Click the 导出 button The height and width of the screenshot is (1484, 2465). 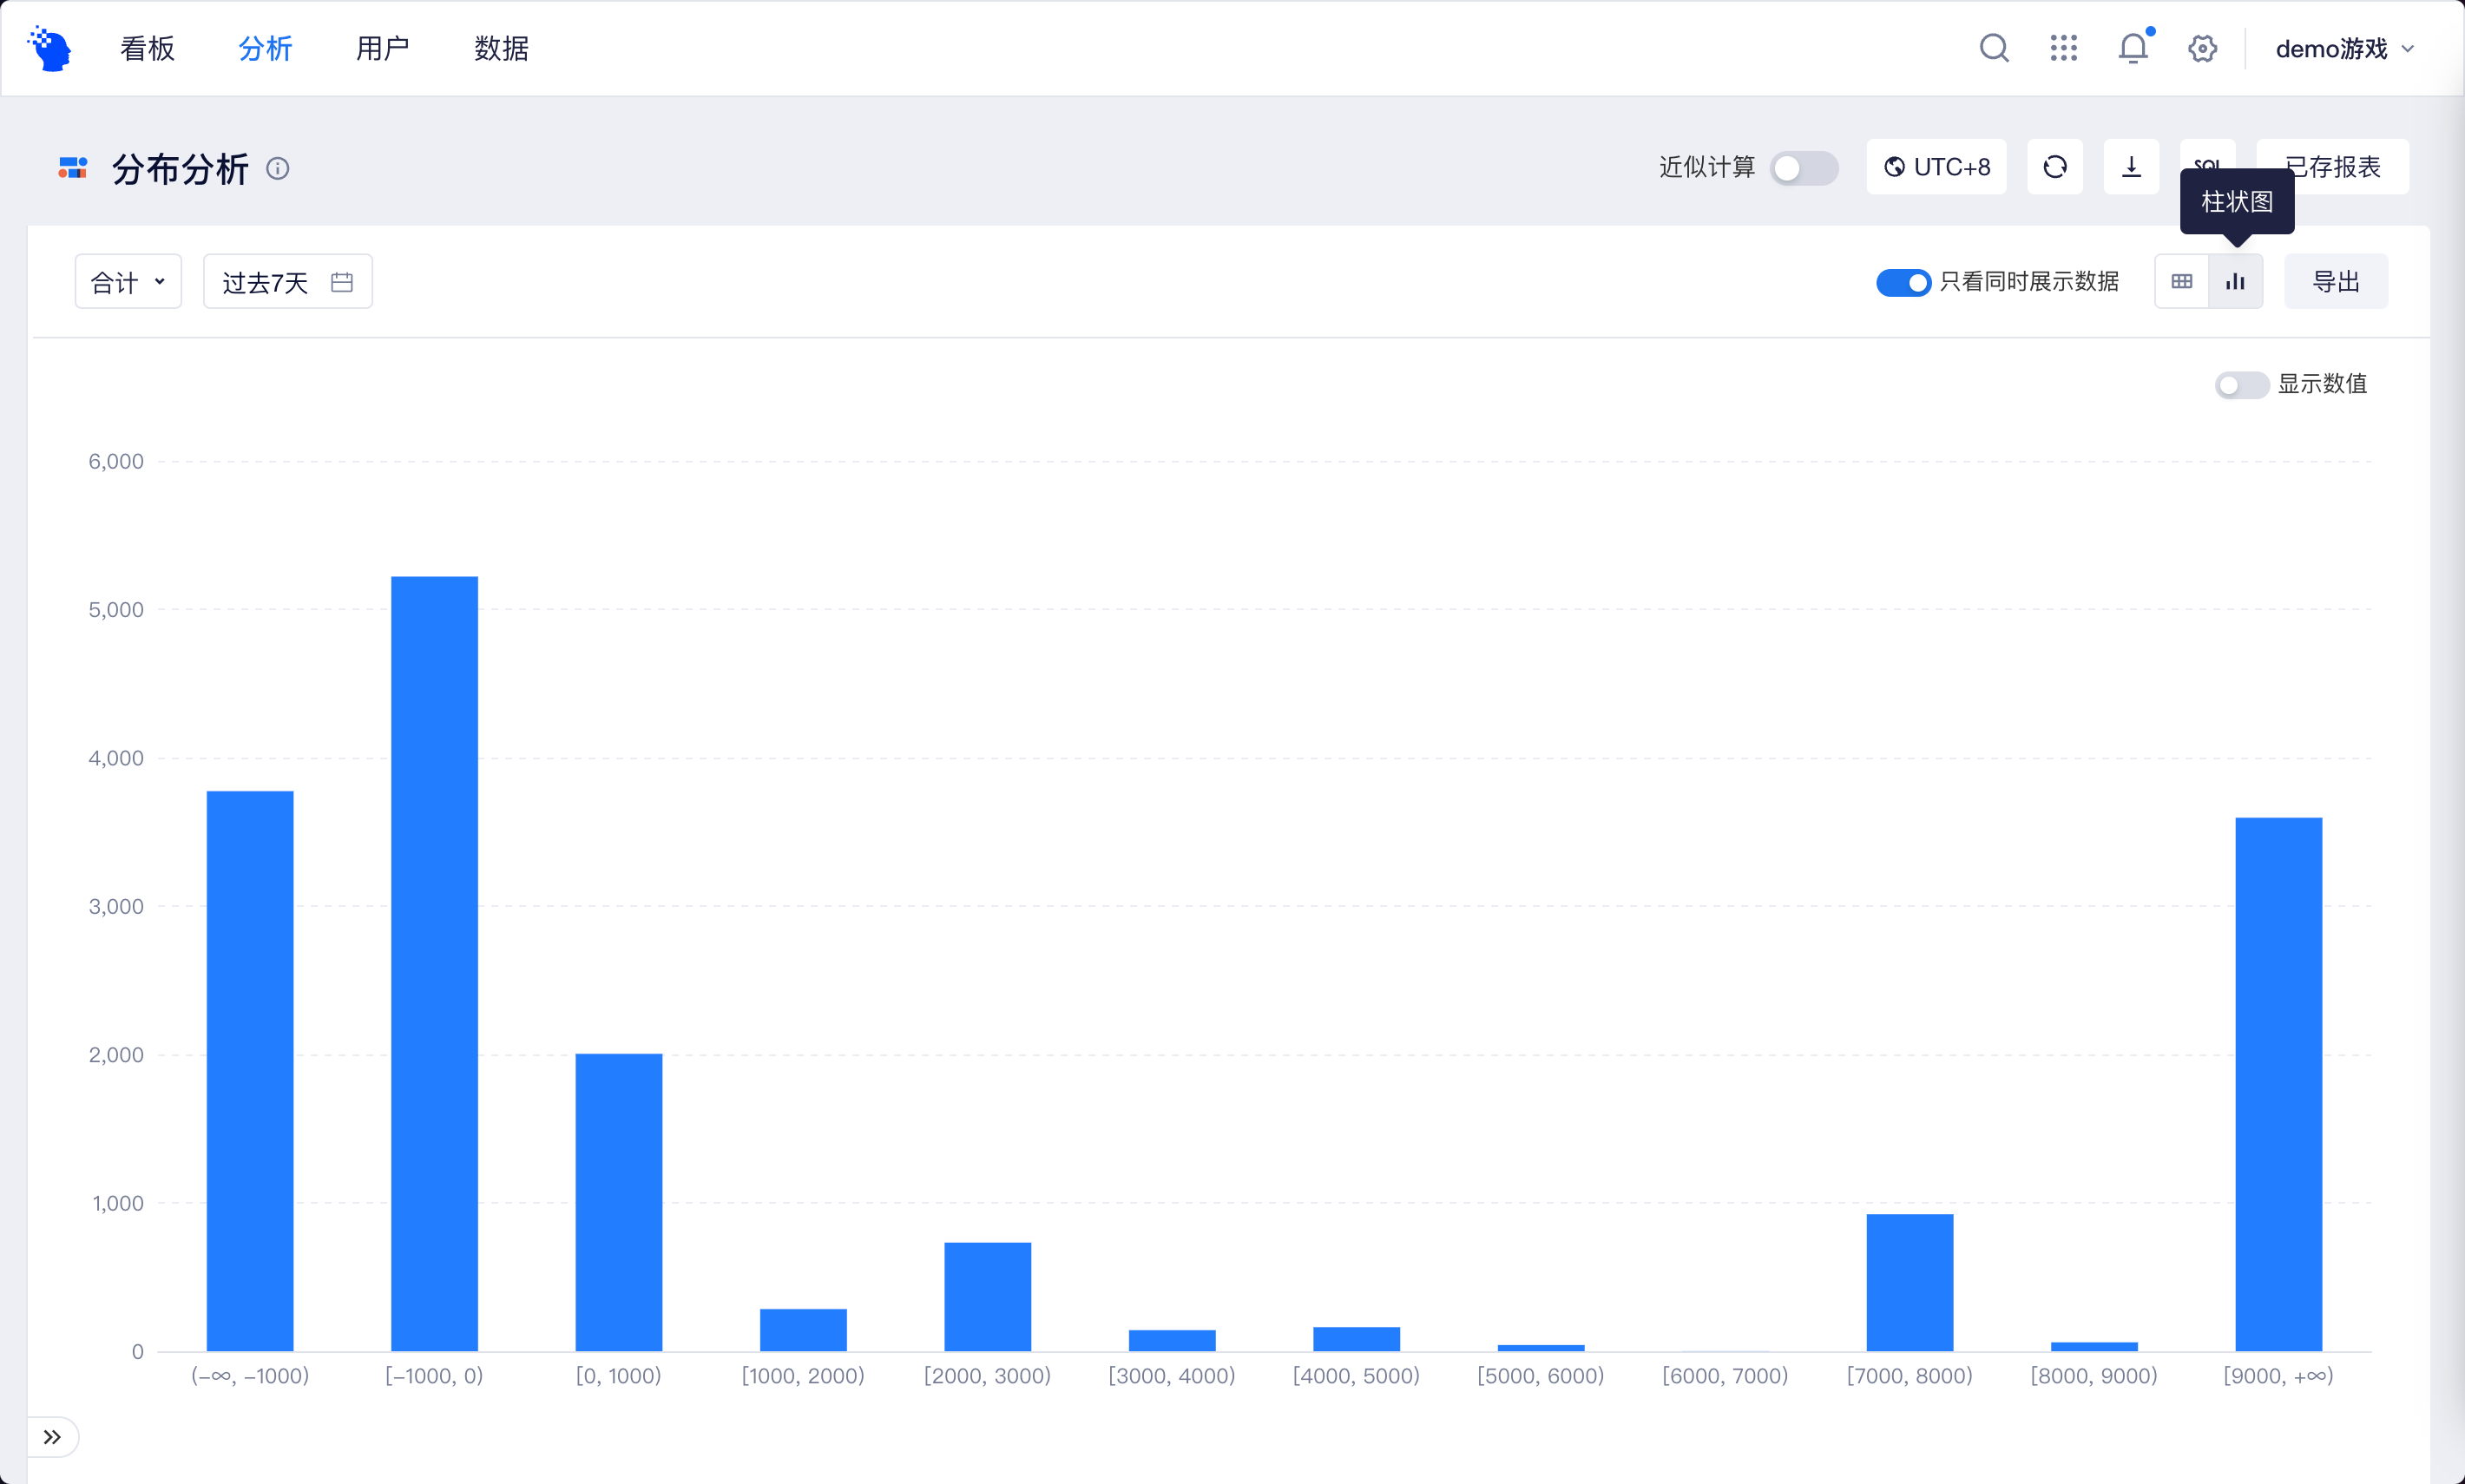[x=2336, y=281]
